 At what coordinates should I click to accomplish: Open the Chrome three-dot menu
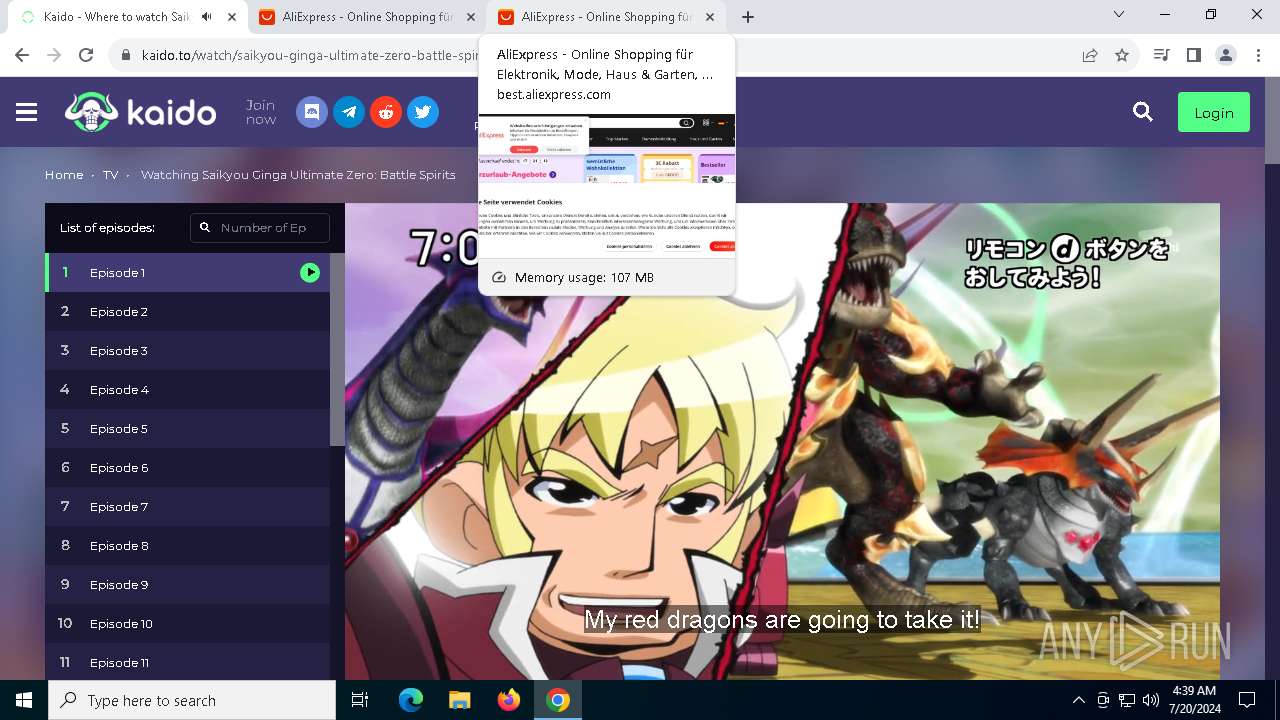[x=1258, y=55]
